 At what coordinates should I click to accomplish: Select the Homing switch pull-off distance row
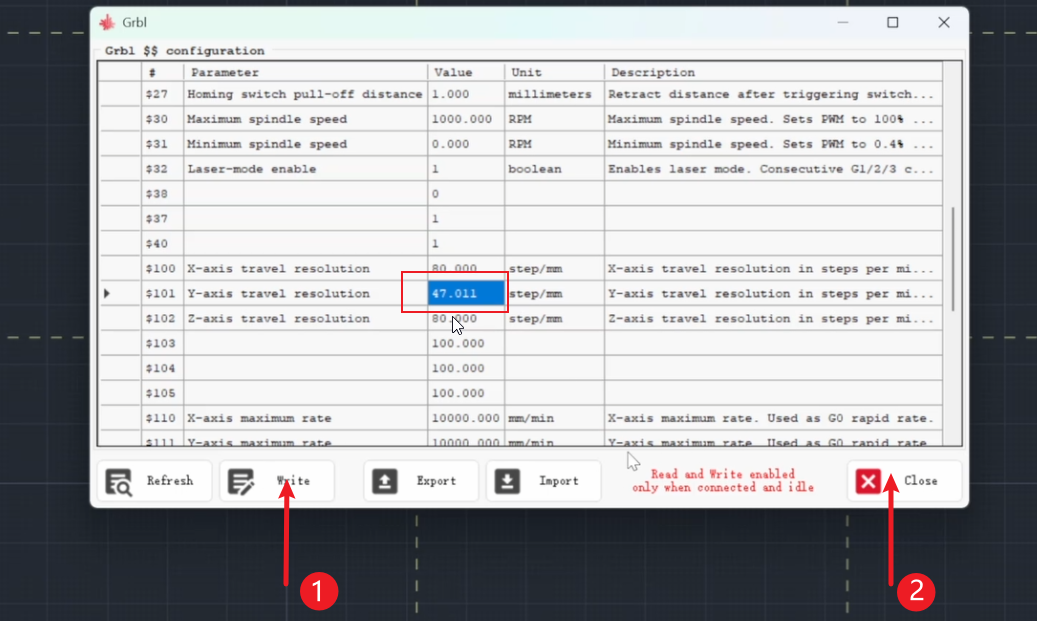(305, 94)
